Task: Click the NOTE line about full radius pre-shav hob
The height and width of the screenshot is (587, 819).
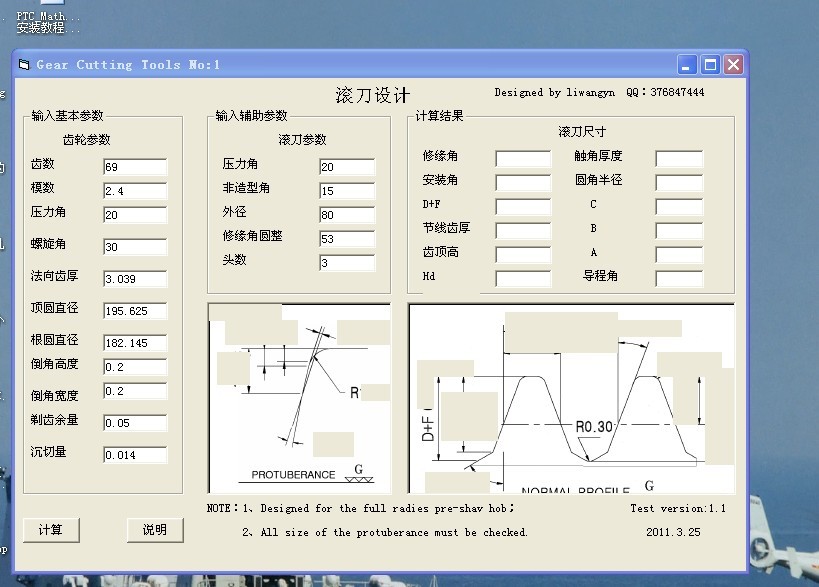Action: click(x=360, y=508)
